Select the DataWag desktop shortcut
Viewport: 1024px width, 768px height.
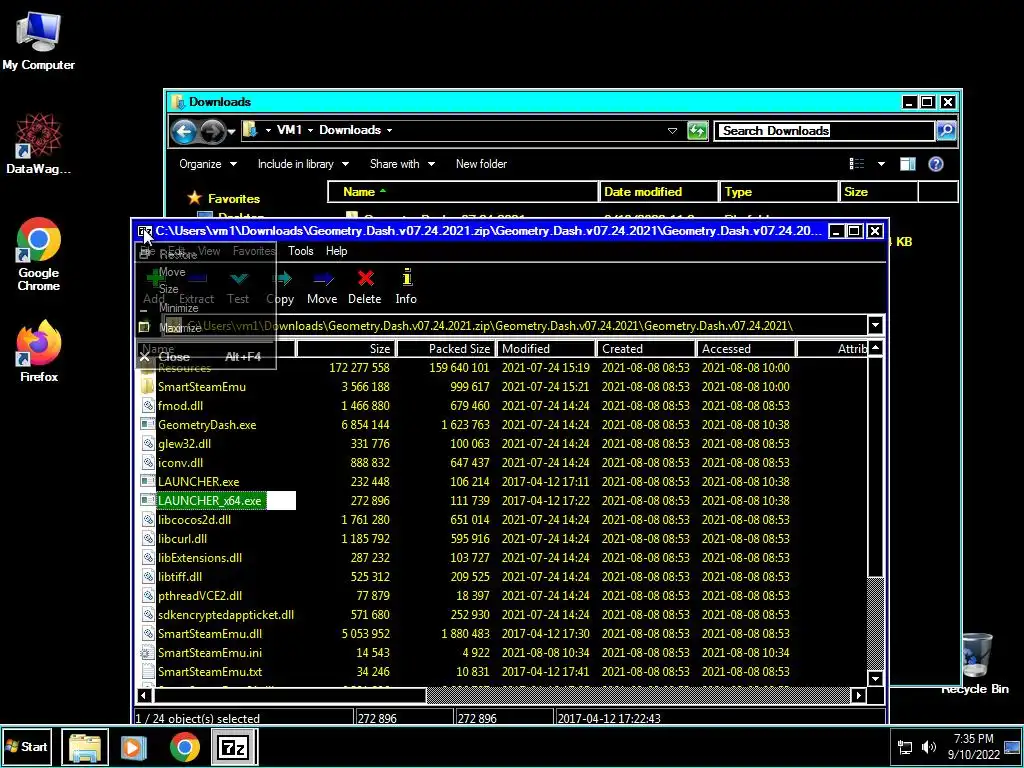(x=39, y=143)
